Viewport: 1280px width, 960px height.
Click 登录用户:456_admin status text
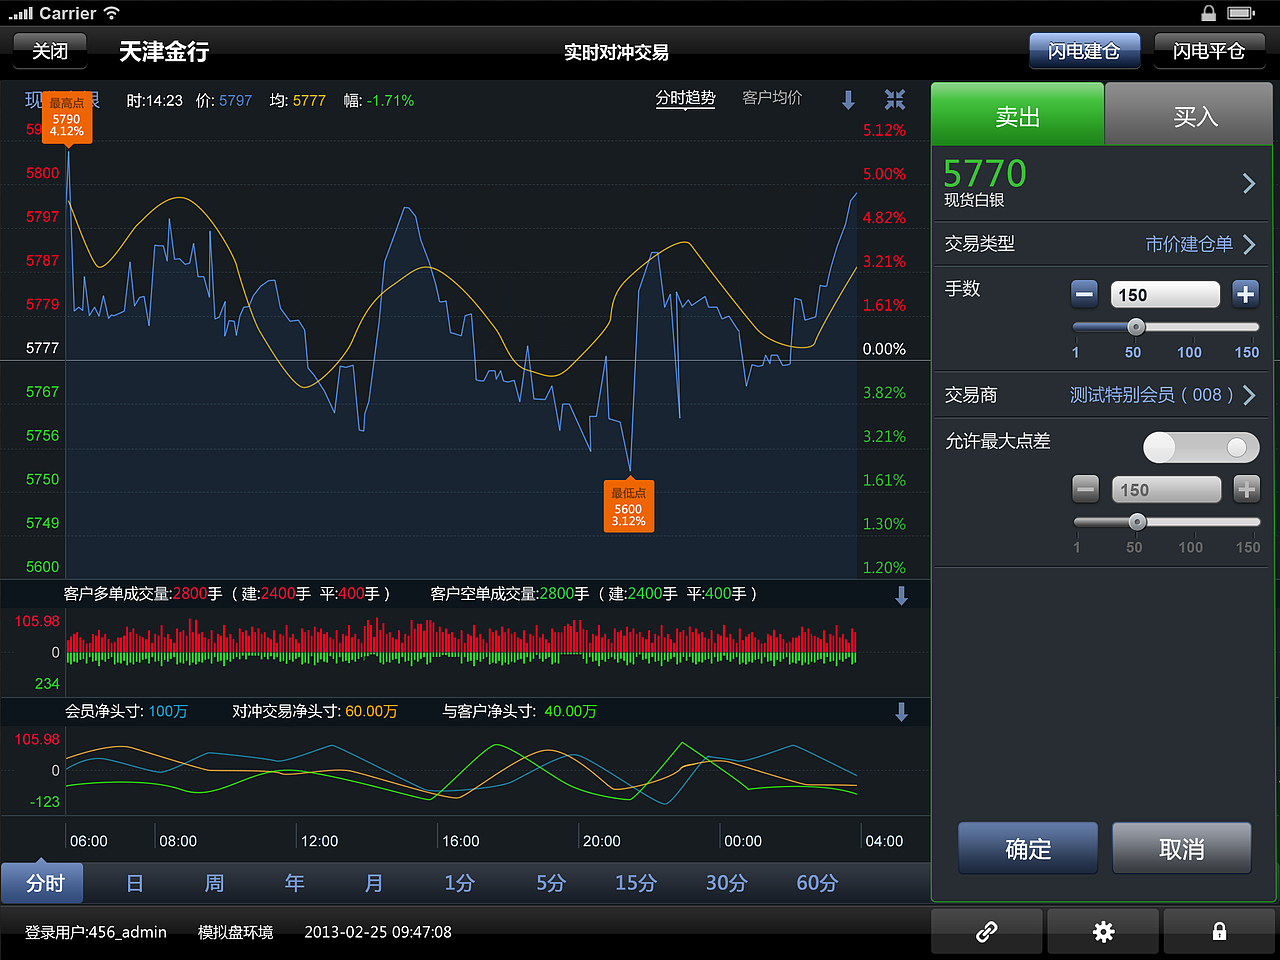pos(95,932)
